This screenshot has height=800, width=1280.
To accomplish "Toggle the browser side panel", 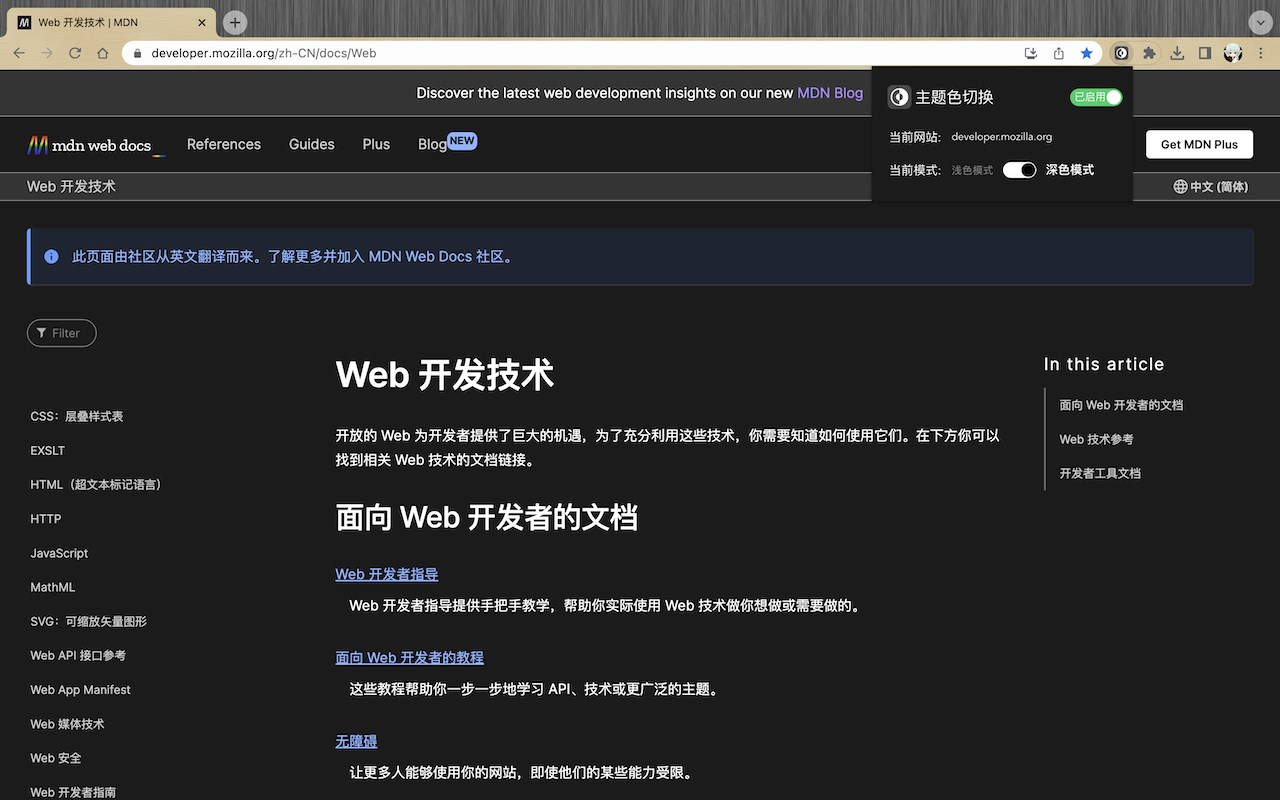I will 1205,53.
